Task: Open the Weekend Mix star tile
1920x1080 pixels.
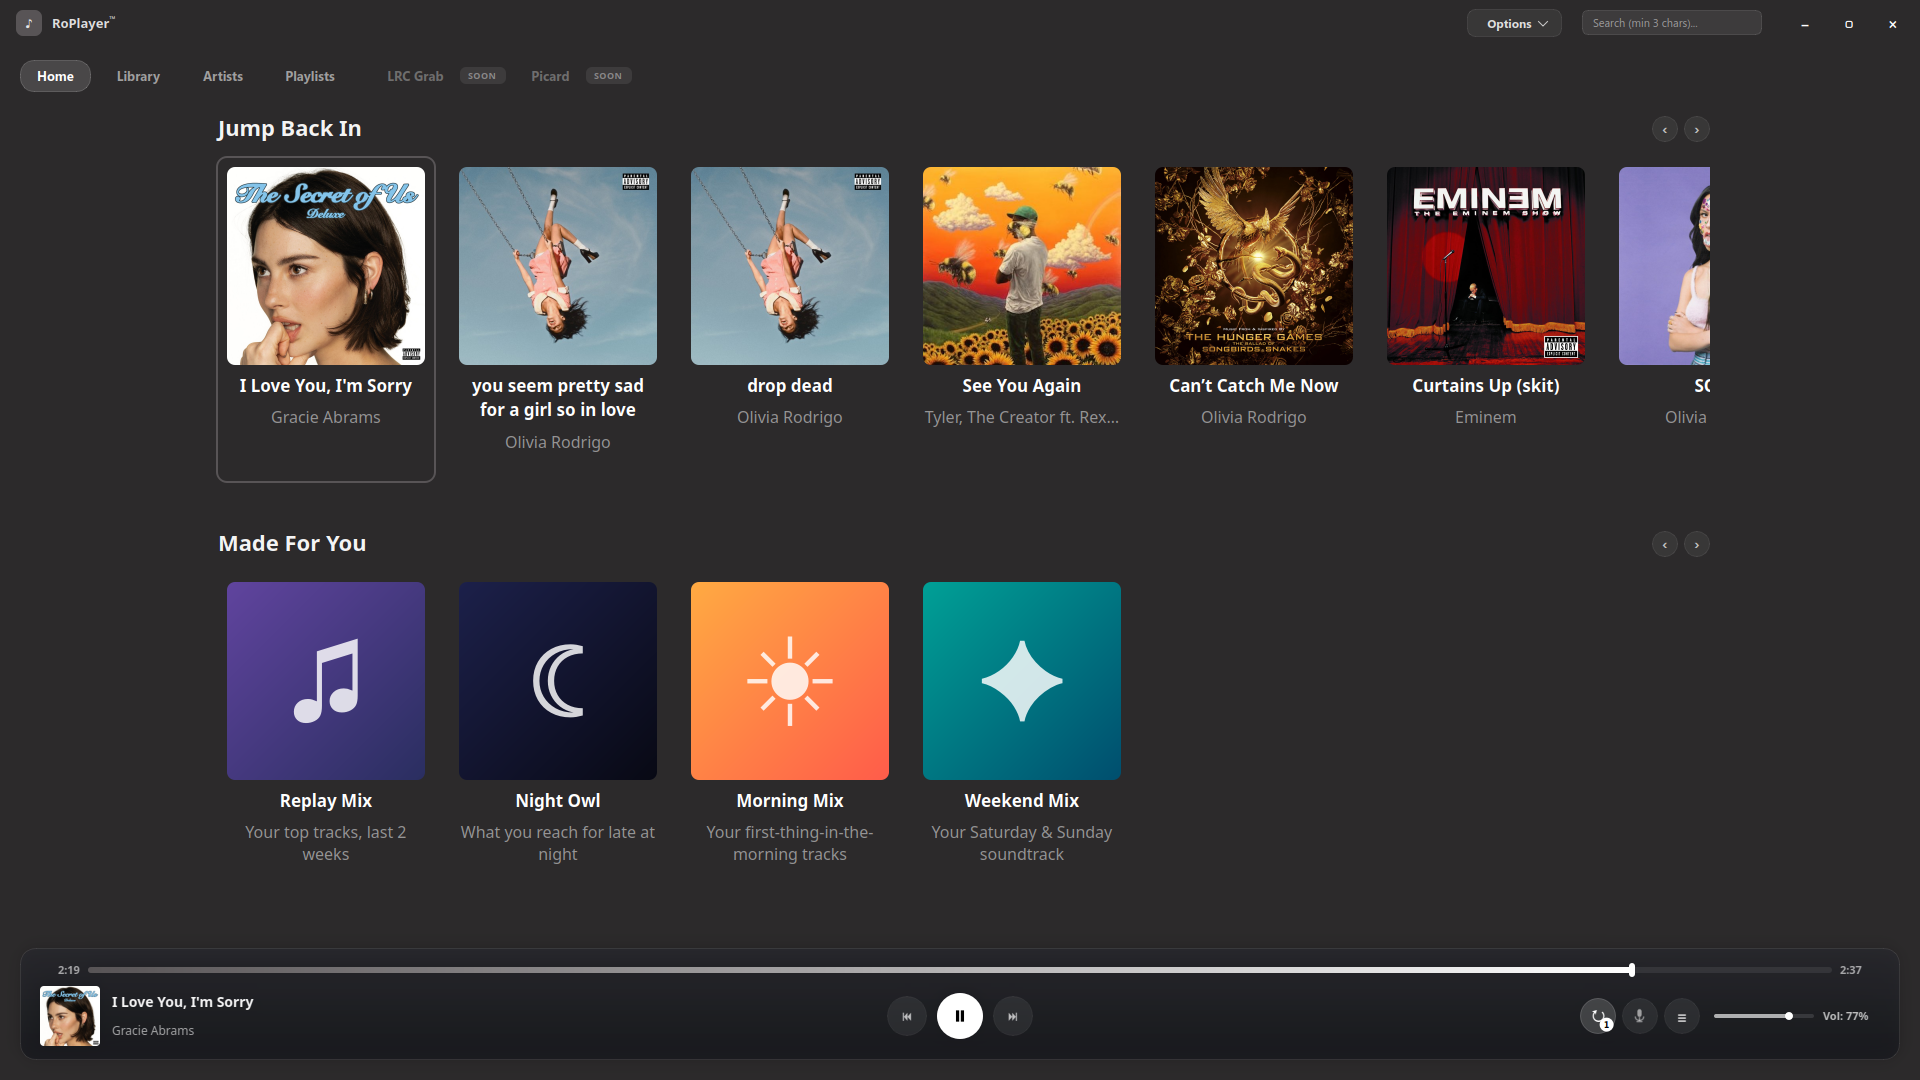Action: 1022,681
